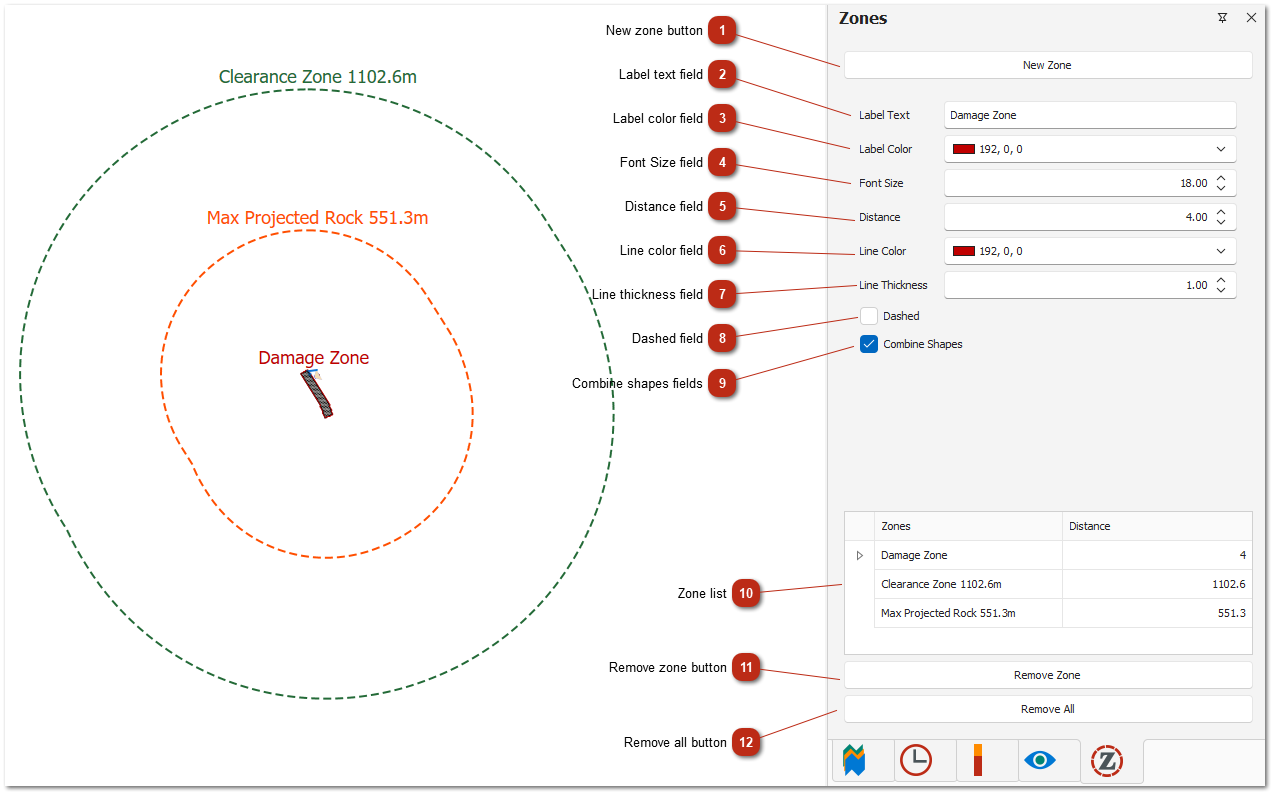
Task: Open the clock timing tab icon
Action: click(915, 761)
